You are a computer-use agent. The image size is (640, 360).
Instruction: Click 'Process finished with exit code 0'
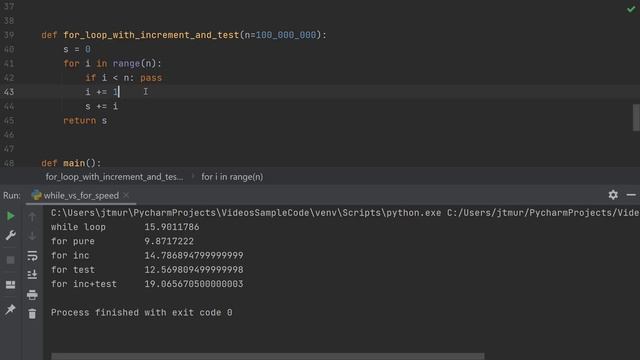tap(142, 313)
